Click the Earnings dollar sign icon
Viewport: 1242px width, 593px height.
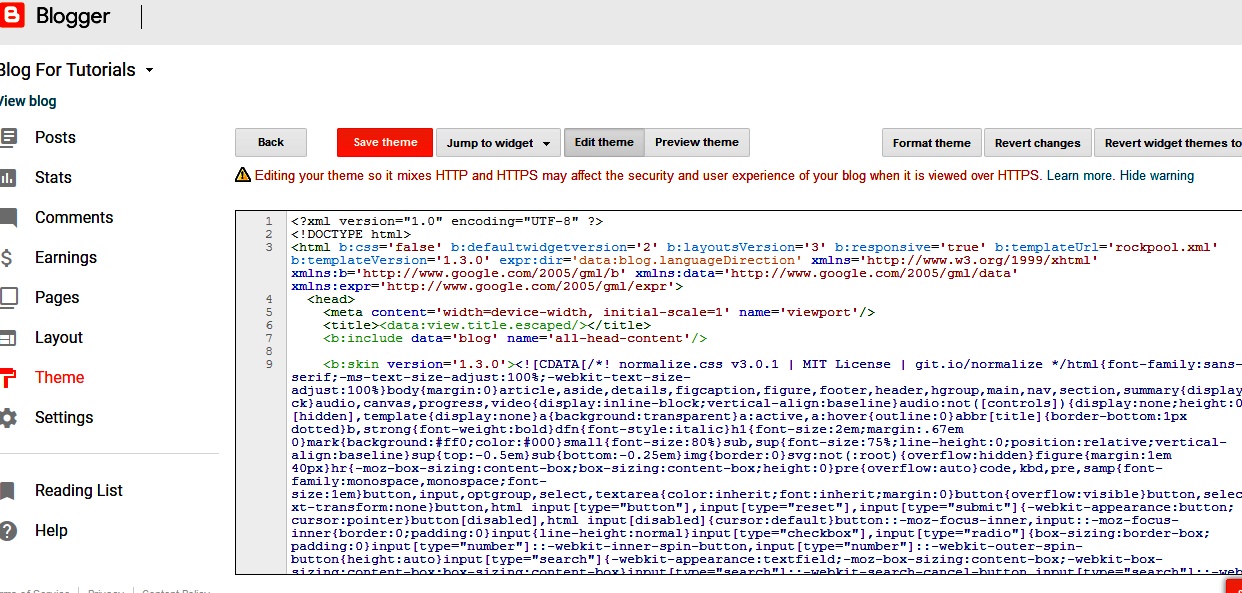7,258
